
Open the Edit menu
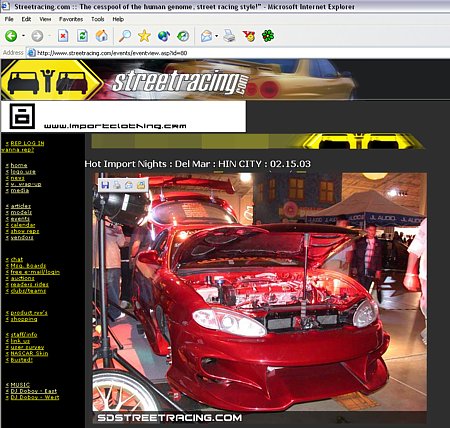coord(26,19)
